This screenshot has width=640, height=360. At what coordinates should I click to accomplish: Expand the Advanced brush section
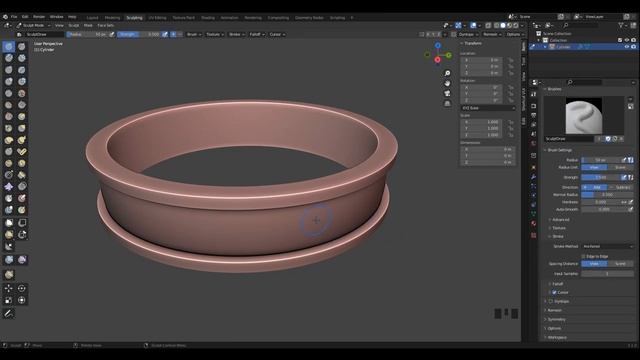[x=560, y=220]
